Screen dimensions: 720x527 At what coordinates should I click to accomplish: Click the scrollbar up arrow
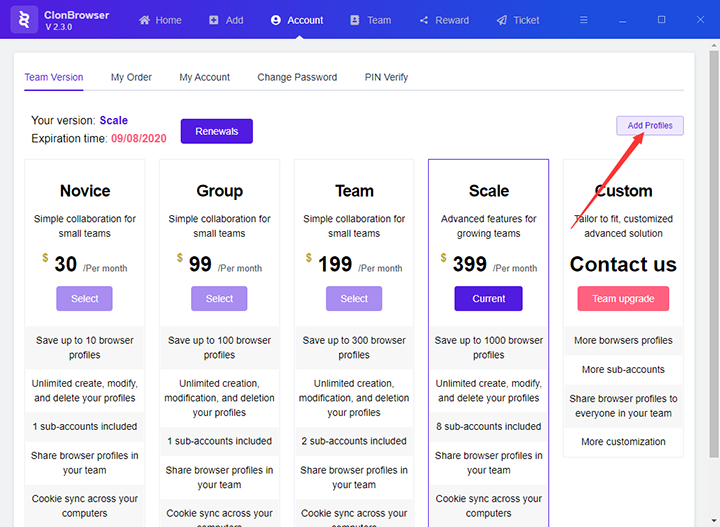(x=714, y=45)
